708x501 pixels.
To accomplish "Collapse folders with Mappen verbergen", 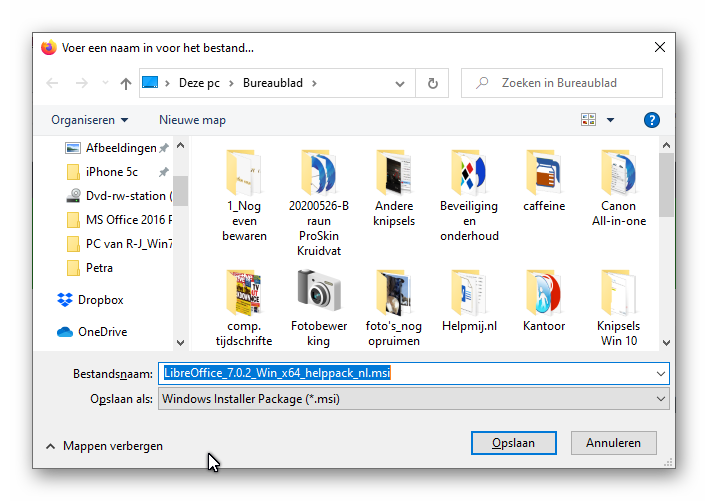I will [104, 446].
